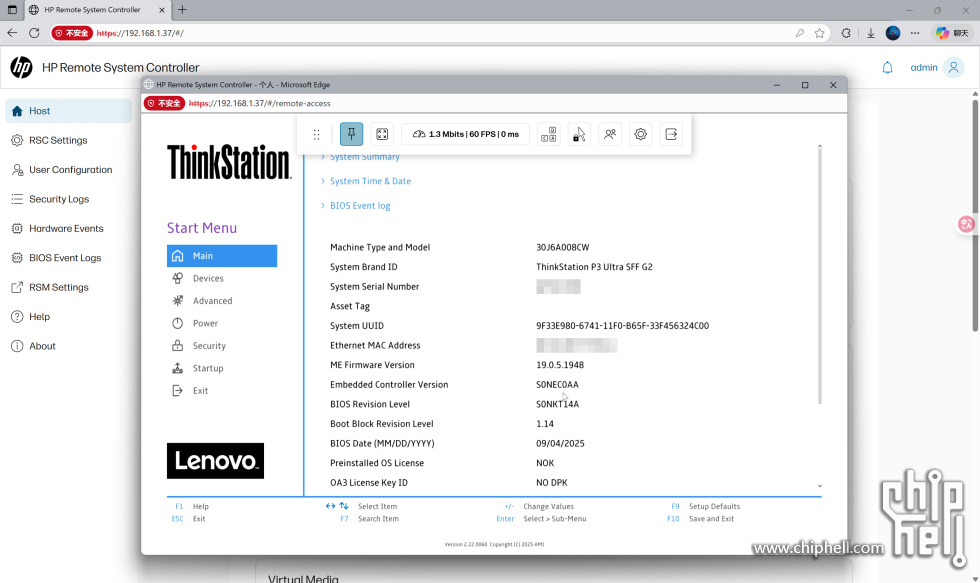The image size is (980, 583).
Task: Expand System Time & Date
Action: (370, 181)
